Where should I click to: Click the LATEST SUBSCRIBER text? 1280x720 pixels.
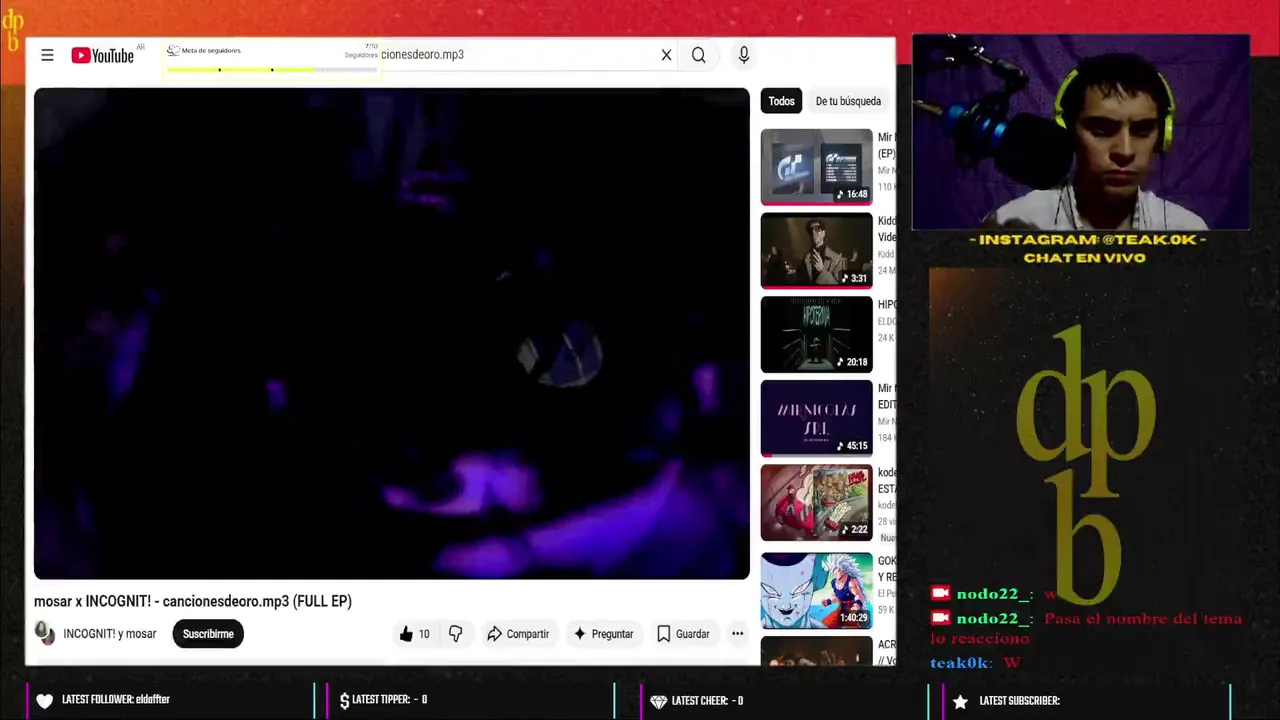pos(1019,701)
